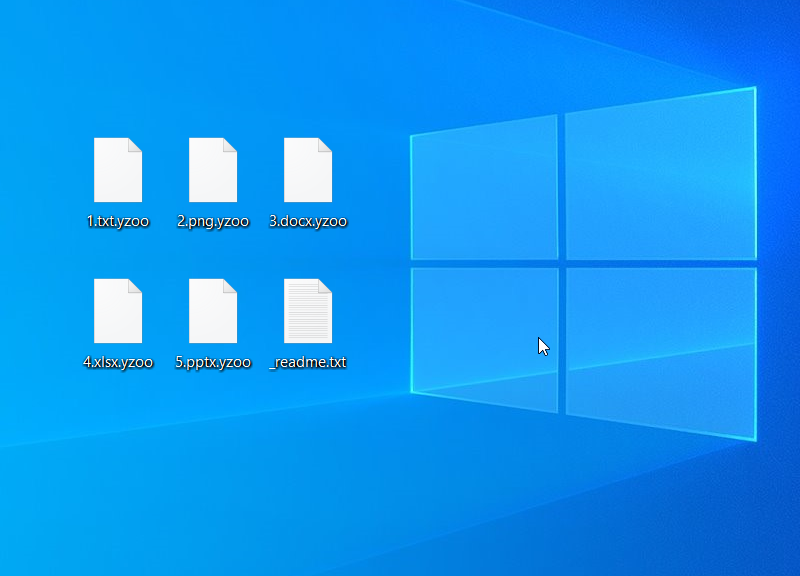Click the 5.pptx.yzoo file icon
800x576 pixels.
click(213, 311)
